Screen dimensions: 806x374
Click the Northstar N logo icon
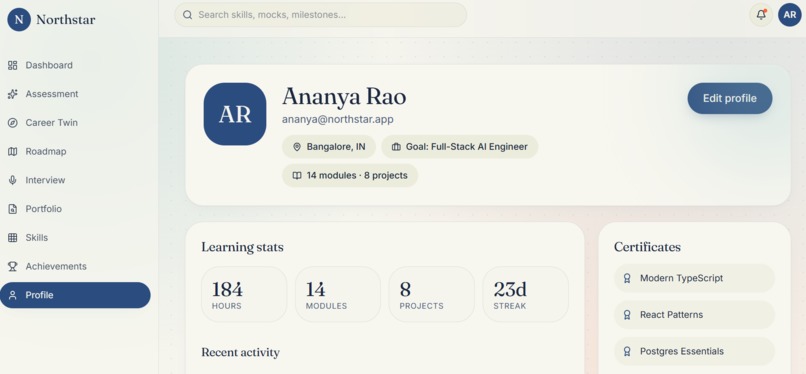point(19,20)
